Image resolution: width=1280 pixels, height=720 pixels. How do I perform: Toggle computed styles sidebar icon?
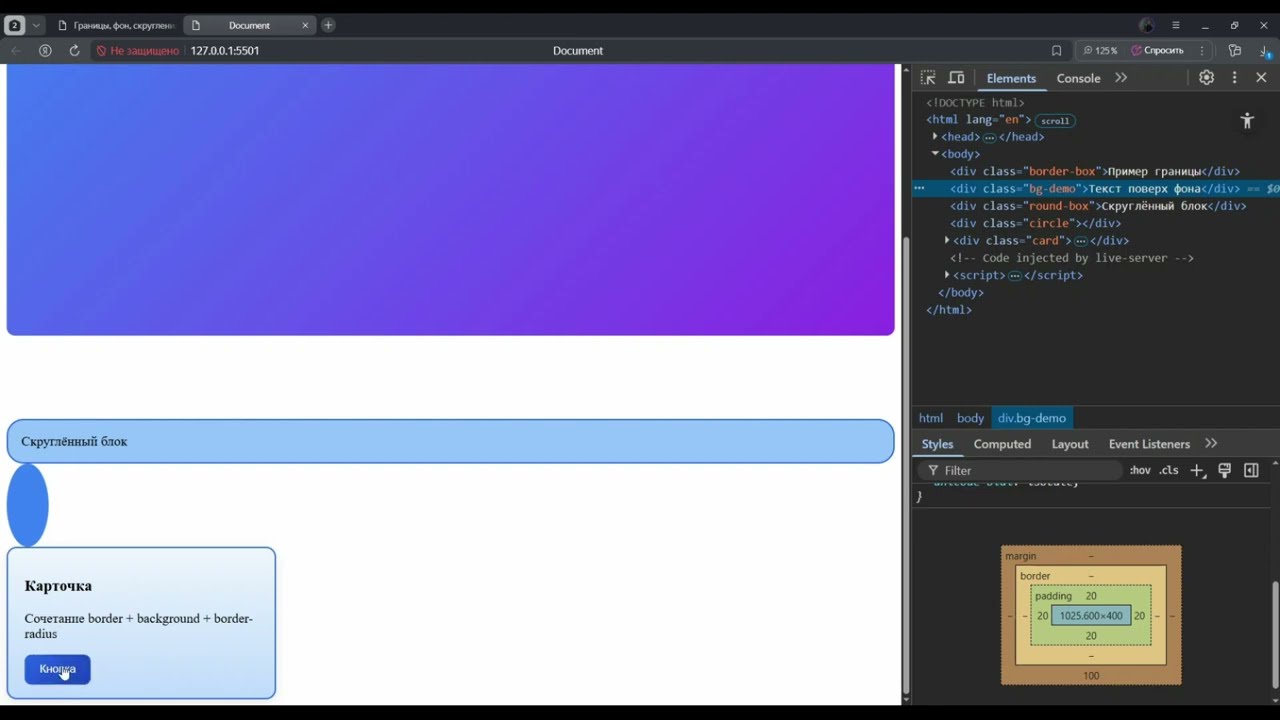pos(1251,471)
